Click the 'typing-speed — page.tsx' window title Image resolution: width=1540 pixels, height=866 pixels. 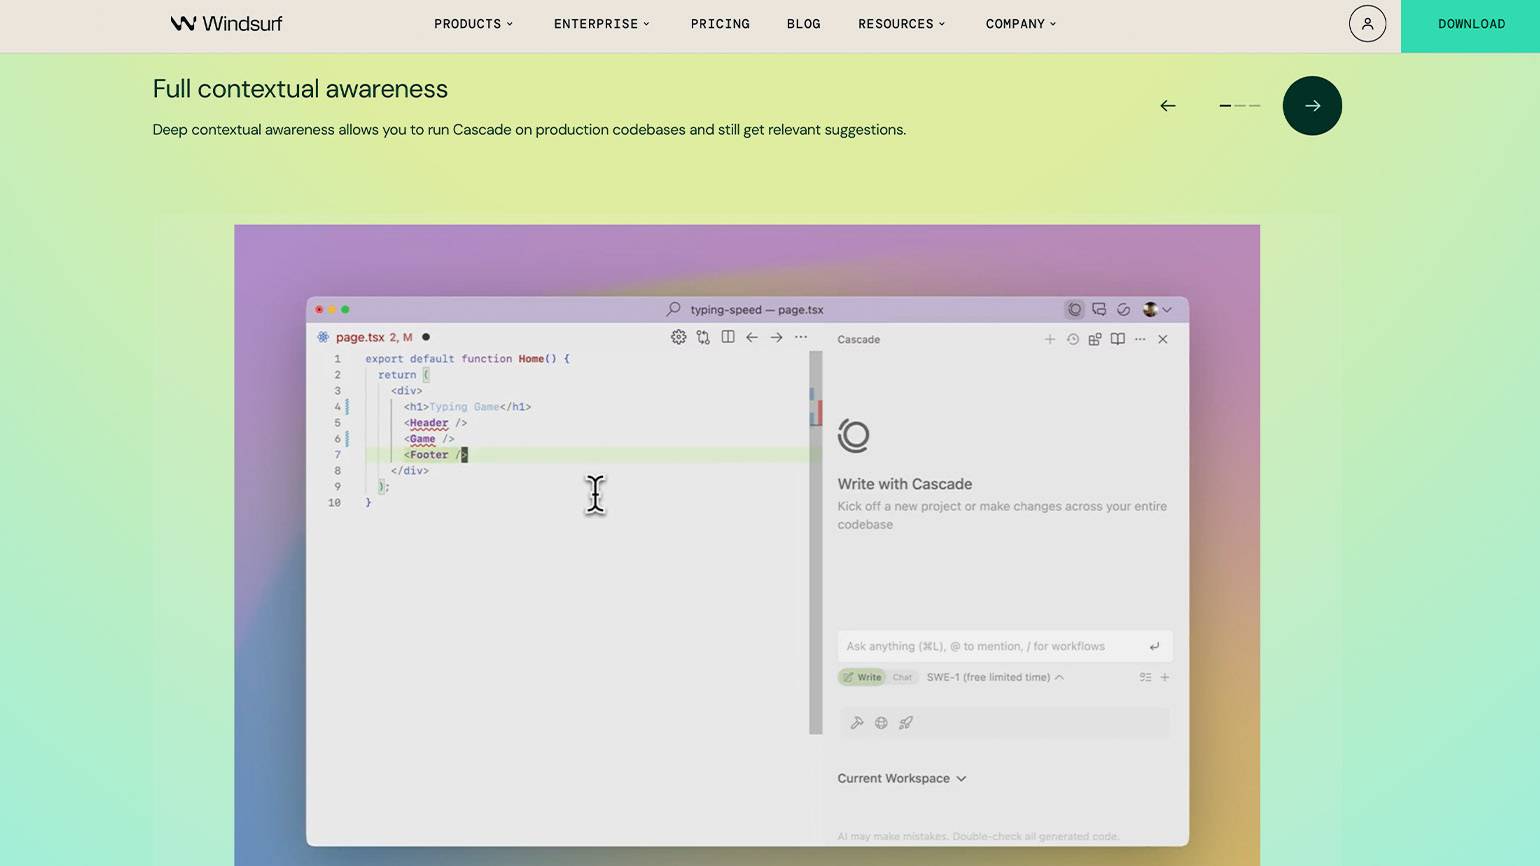[757, 310]
